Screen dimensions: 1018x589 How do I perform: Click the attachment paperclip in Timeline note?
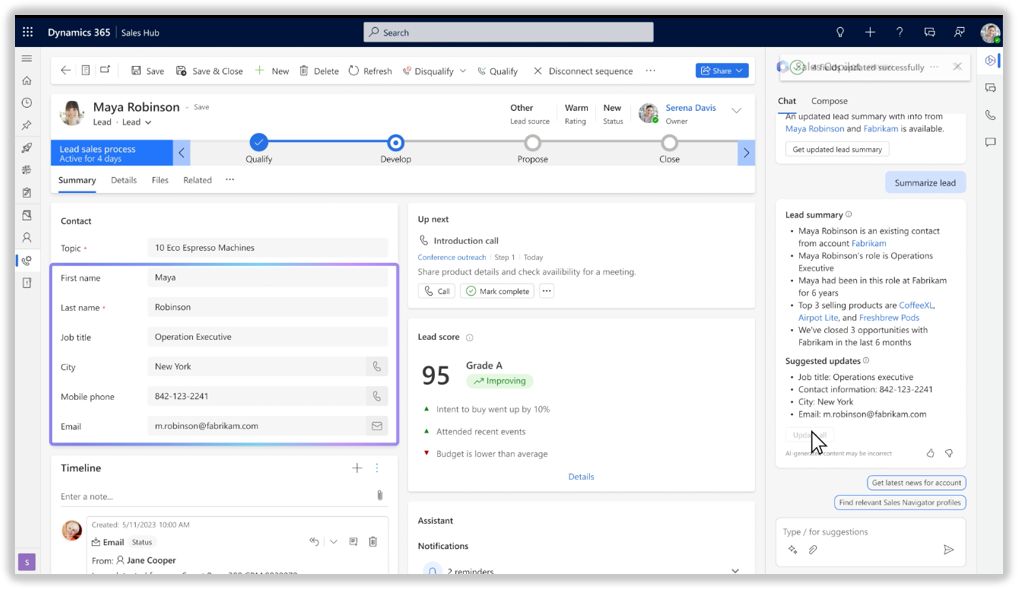click(380, 495)
